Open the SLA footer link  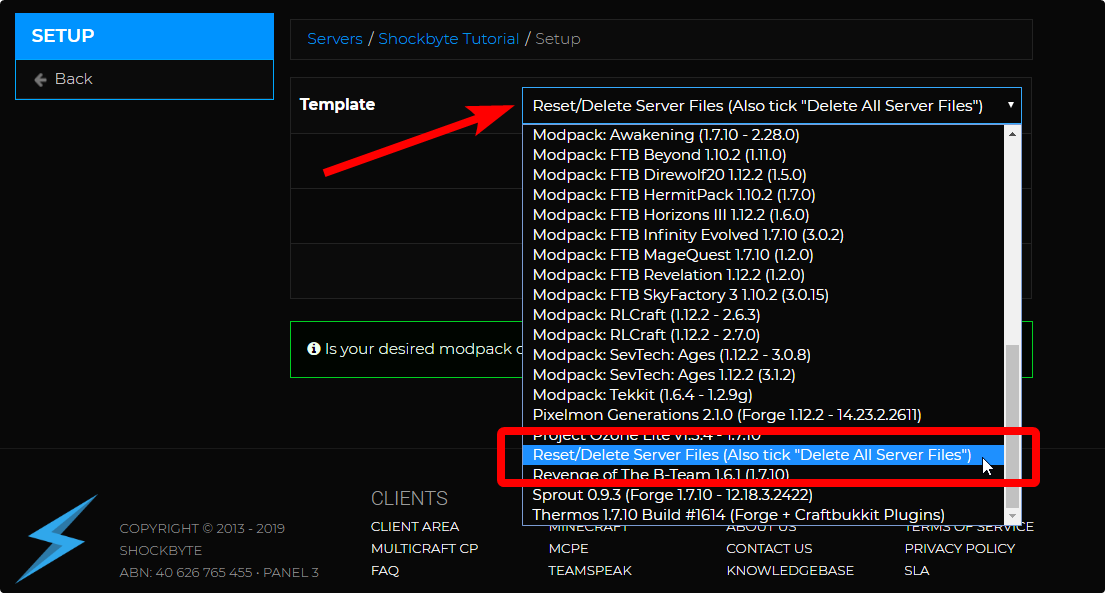(917, 570)
